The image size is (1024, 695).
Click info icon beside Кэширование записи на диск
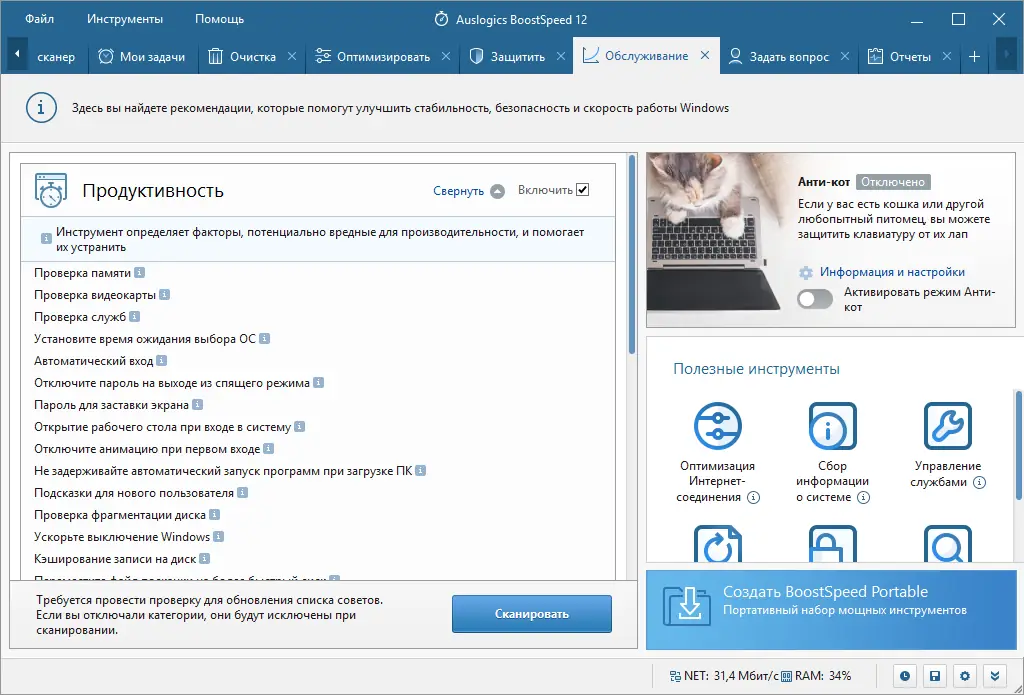(x=204, y=558)
